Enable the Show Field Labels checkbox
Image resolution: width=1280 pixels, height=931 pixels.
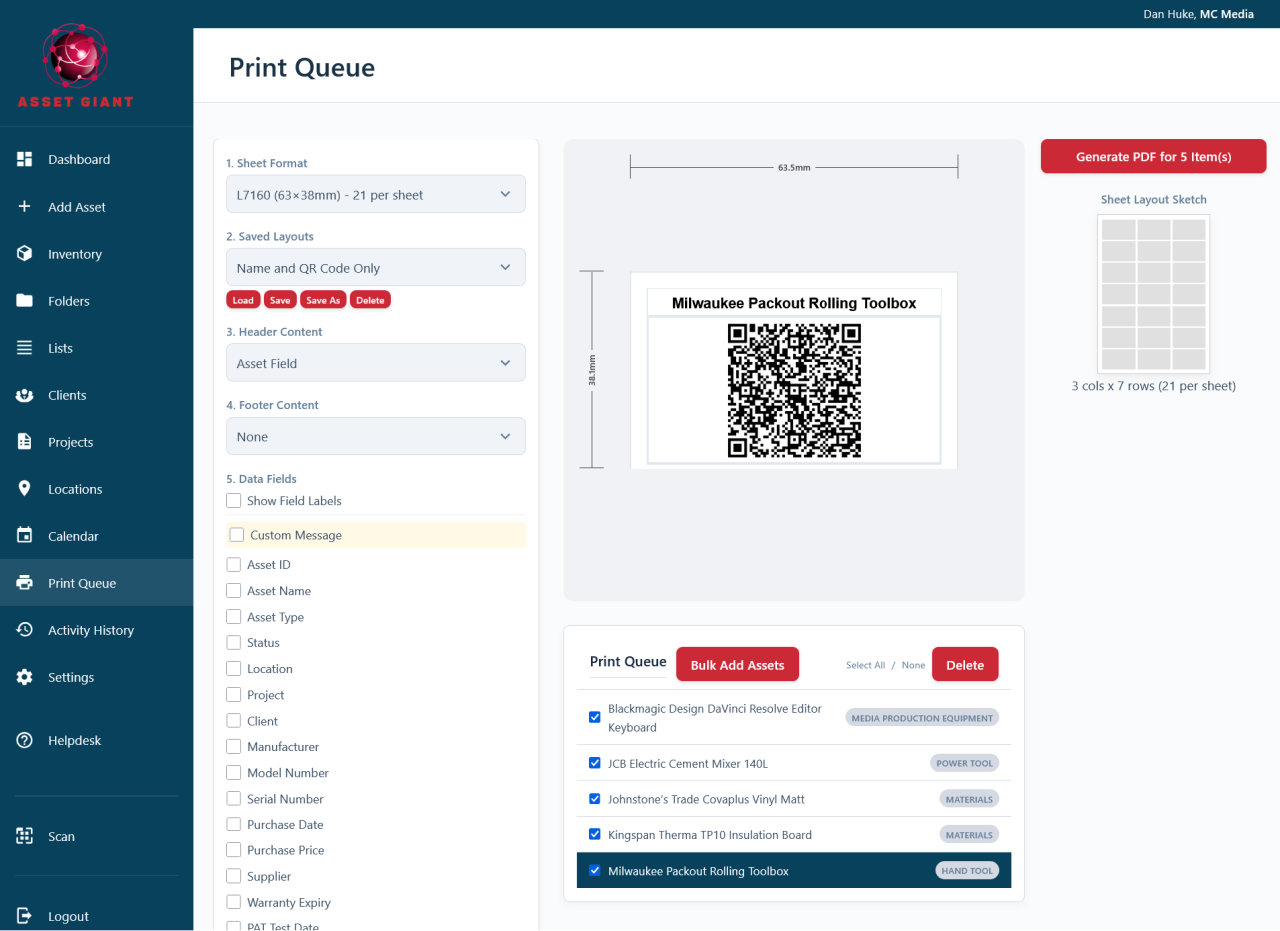(234, 501)
